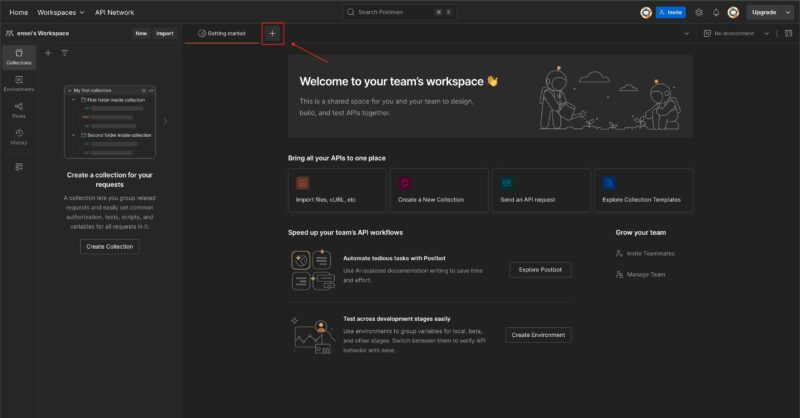Image resolution: width=800 pixels, height=418 pixels.
Task: Click the Send an API request icon
Action: point(507,183)
